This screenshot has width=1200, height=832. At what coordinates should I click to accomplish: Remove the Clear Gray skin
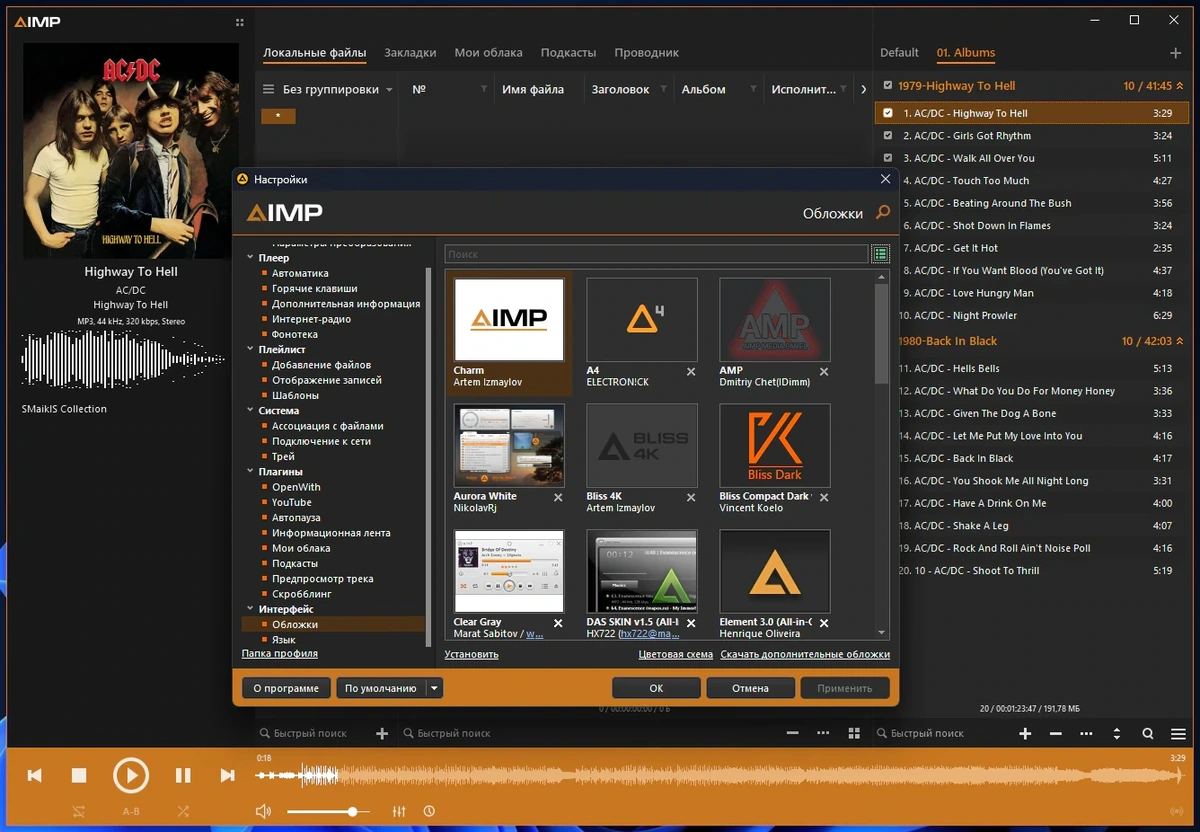[558, 623]
